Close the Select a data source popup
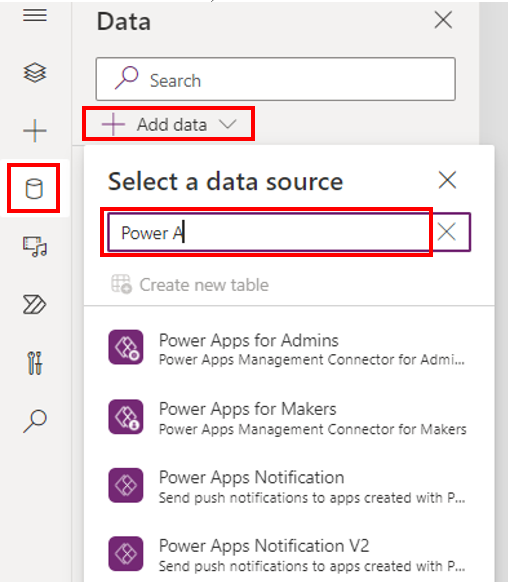This screenshot has width=508, height=582. pyautogui.click(x=447, y=180)
